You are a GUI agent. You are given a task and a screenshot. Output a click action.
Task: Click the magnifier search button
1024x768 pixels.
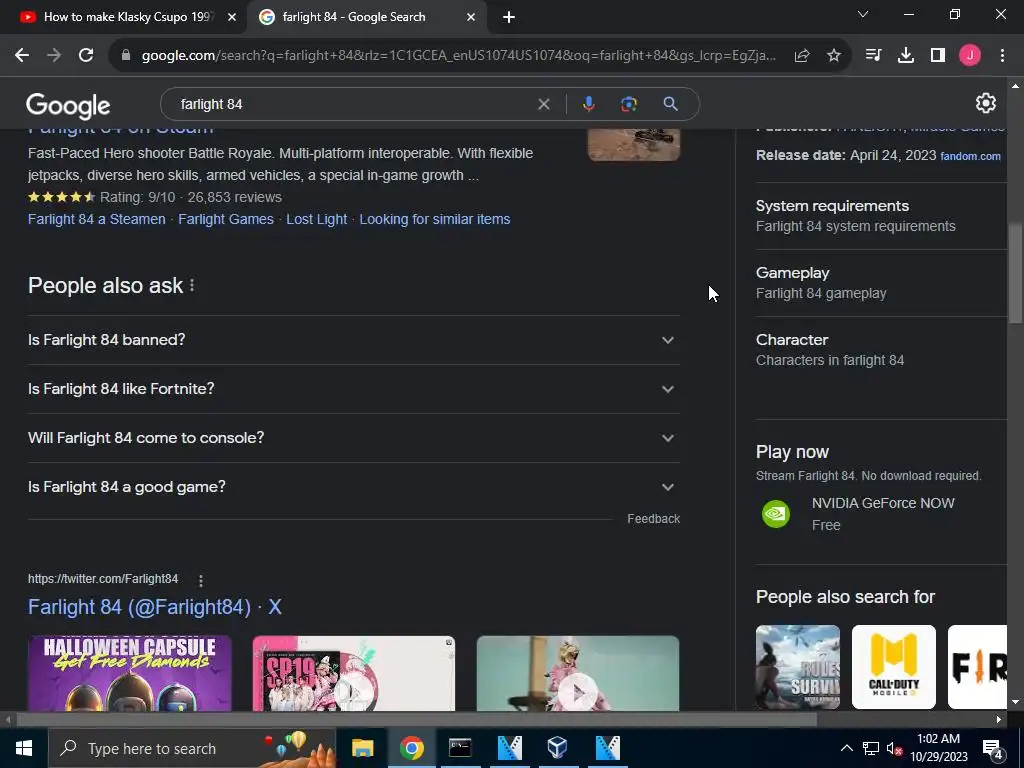671,104
